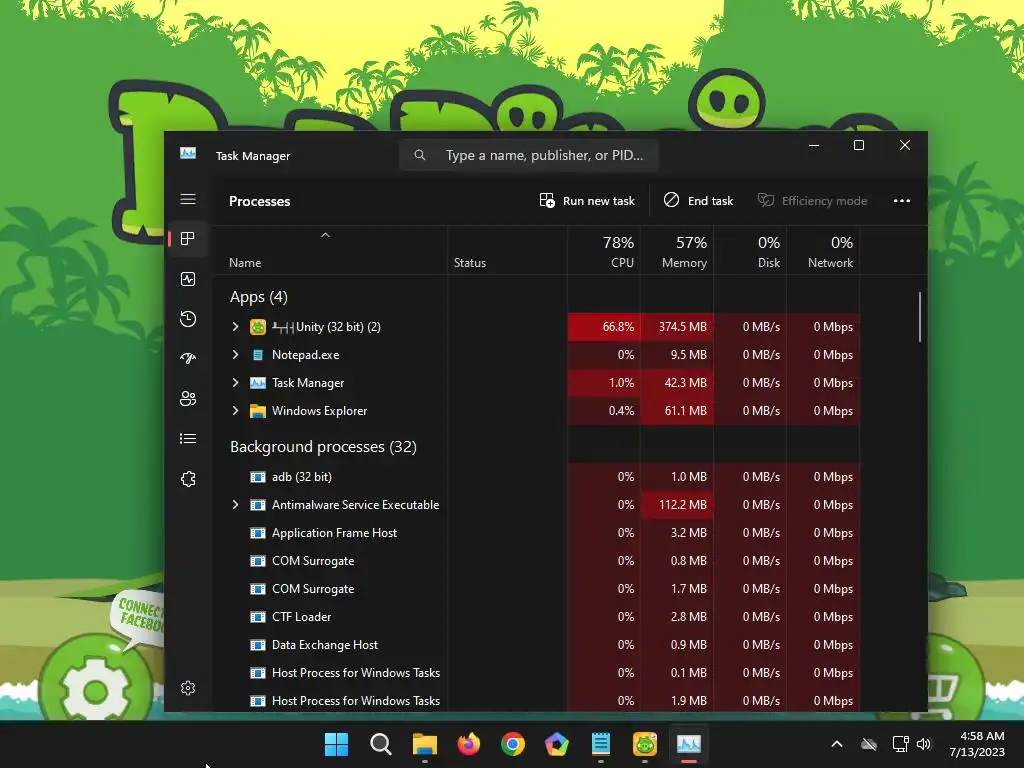Launch Firefox from the taskbar
Viewport: 1024px width, 768px height.
[x=468, y=744]
